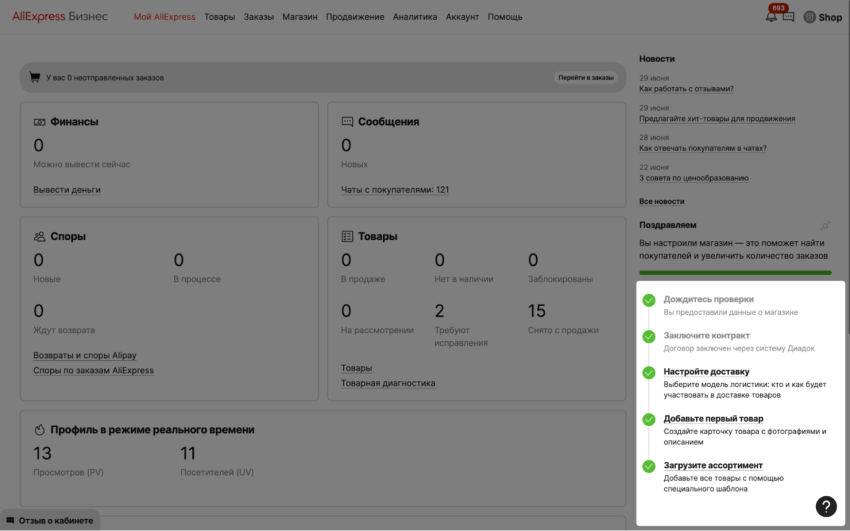The image size is (850, 531).
Task: Open Возвраты и споры Alipay link
Action: [x=85, y=355]
